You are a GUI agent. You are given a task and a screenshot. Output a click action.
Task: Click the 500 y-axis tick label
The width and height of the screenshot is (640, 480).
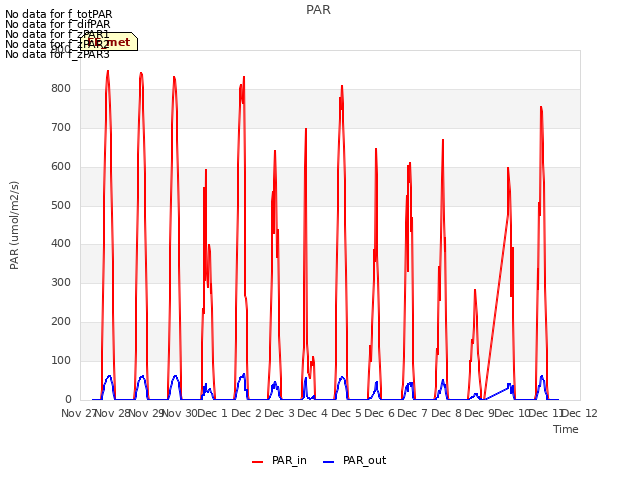(61, 205)
